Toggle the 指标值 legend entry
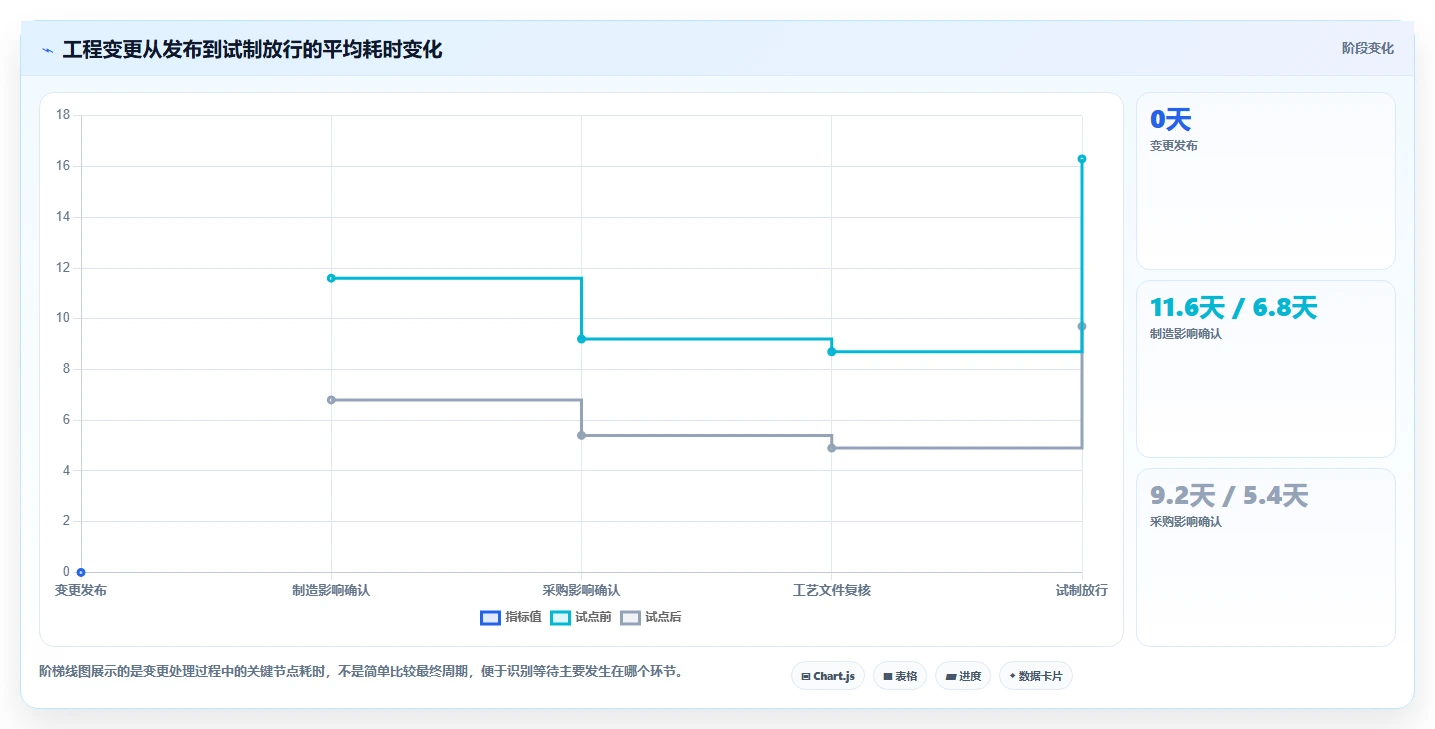This screenshot has height=729, width=1435. (511, 618)
